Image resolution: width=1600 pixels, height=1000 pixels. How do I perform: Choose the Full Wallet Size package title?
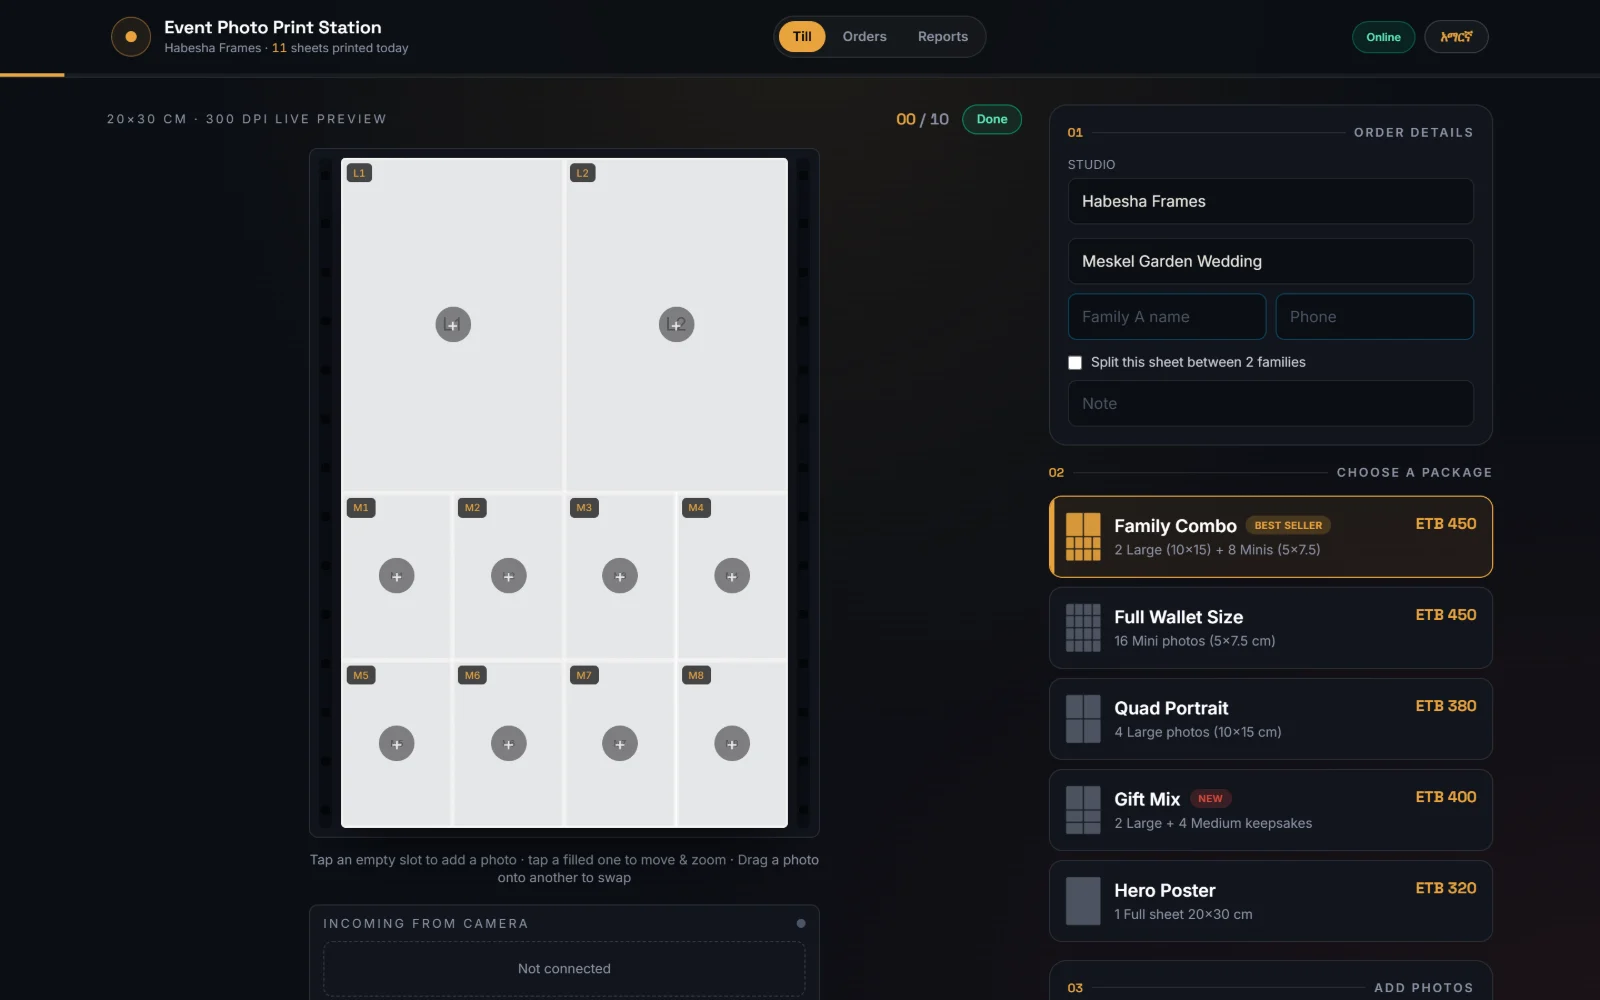coord(1178,617)
